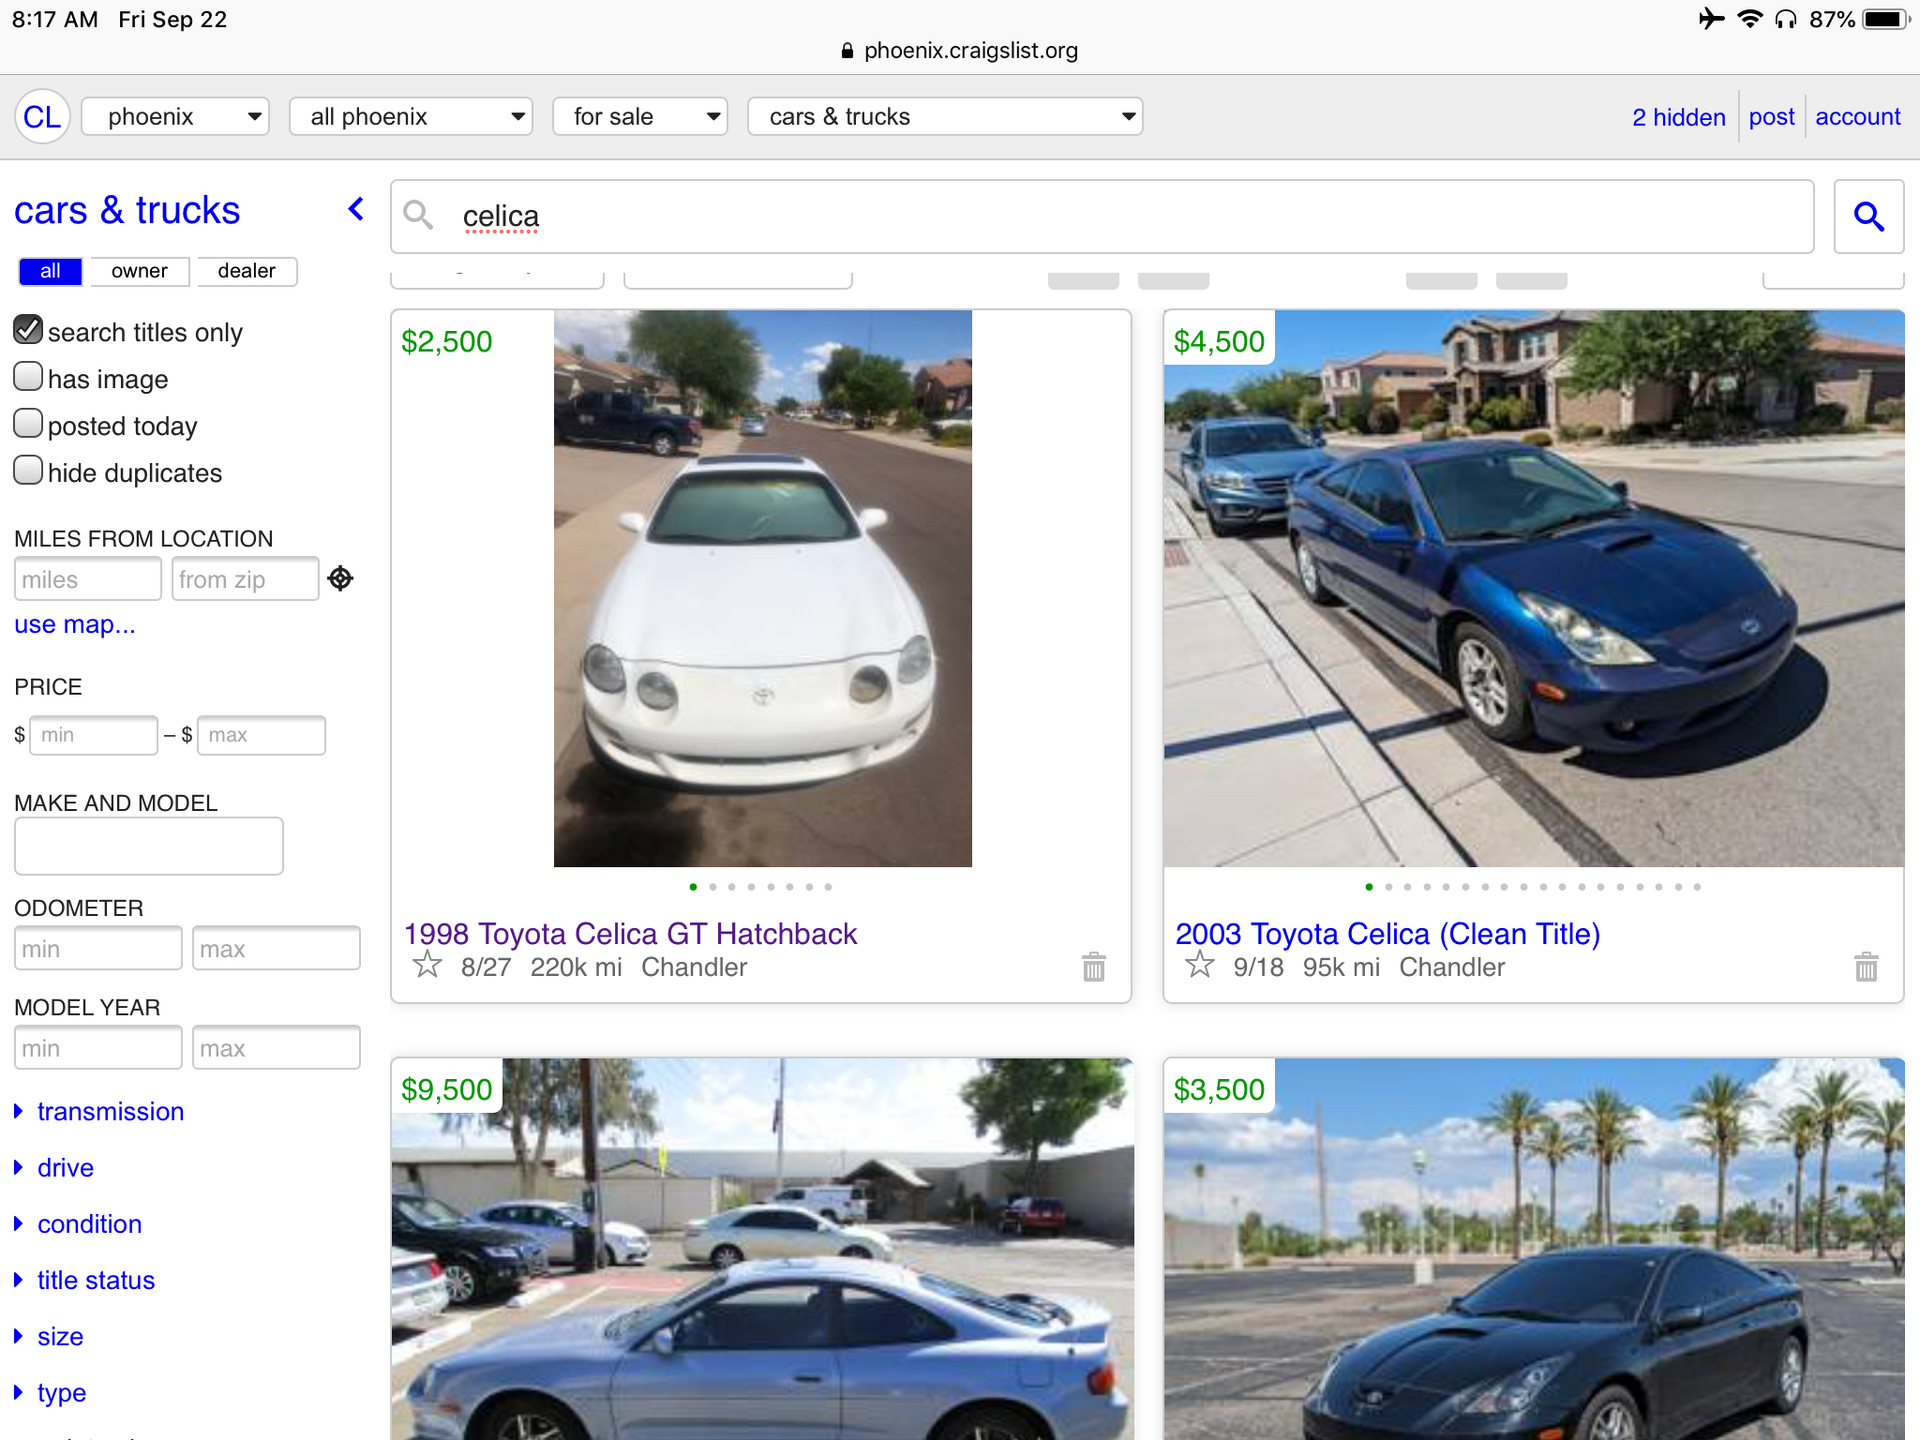1920x1440 pixels.
Task: Favorite the 1998 Celica GT star
Action: tap(427, 966)
